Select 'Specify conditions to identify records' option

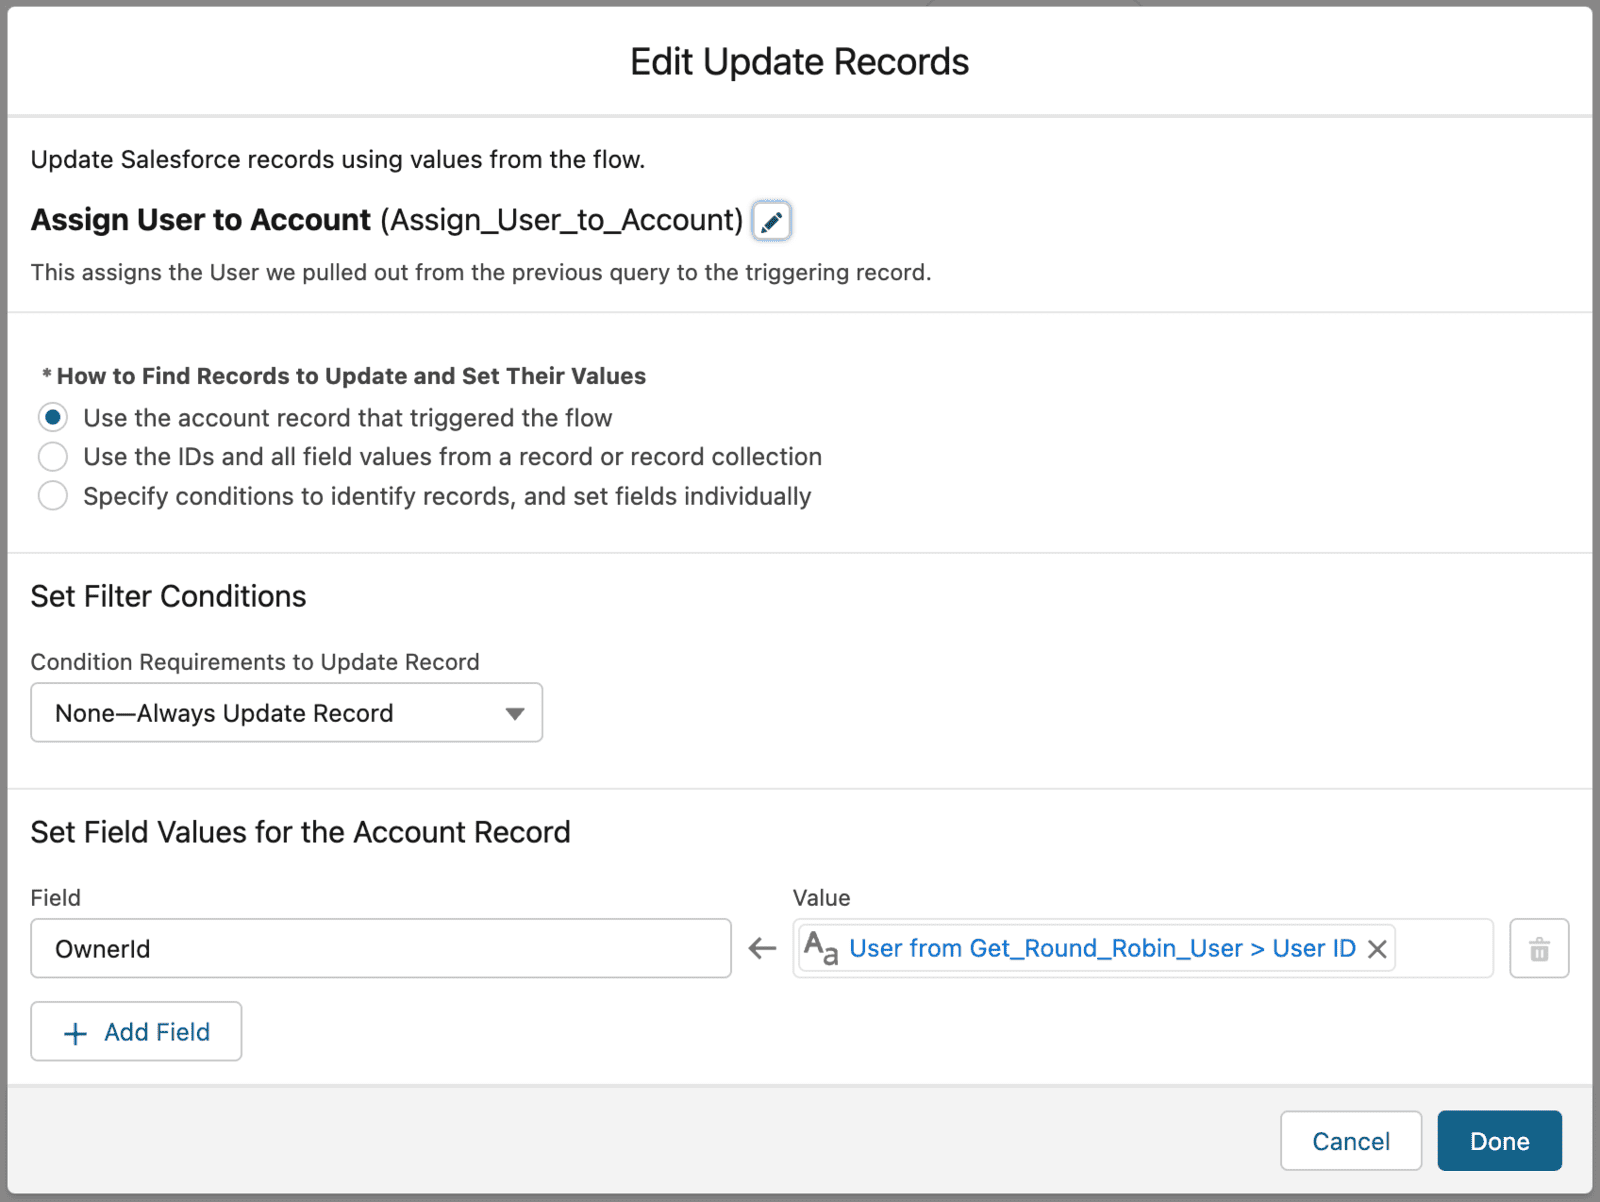click(53, 496)
